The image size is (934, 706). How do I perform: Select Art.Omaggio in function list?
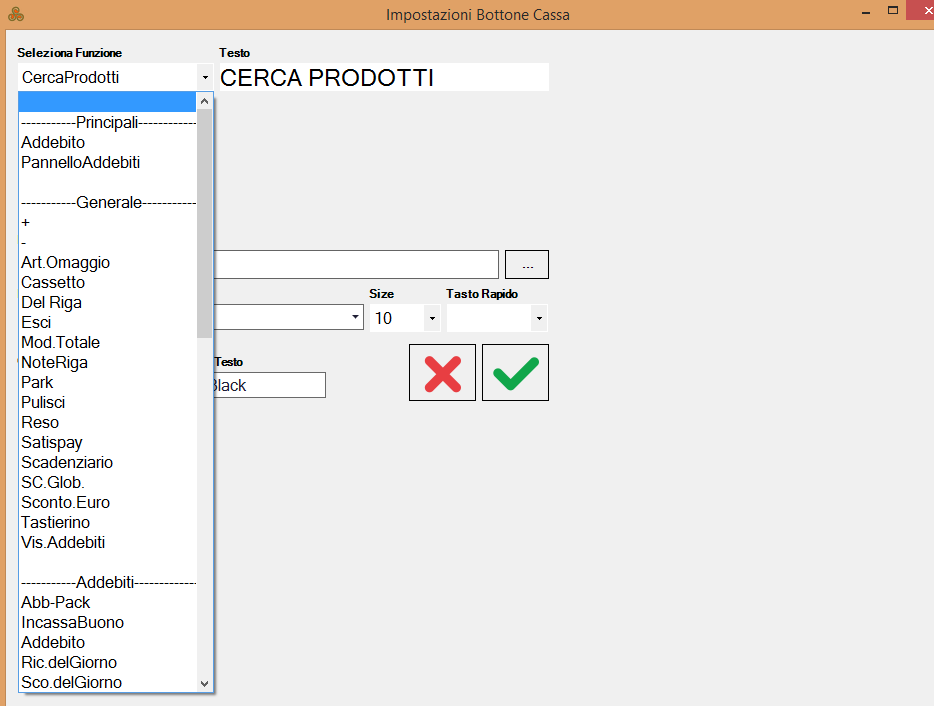point(65,262)
